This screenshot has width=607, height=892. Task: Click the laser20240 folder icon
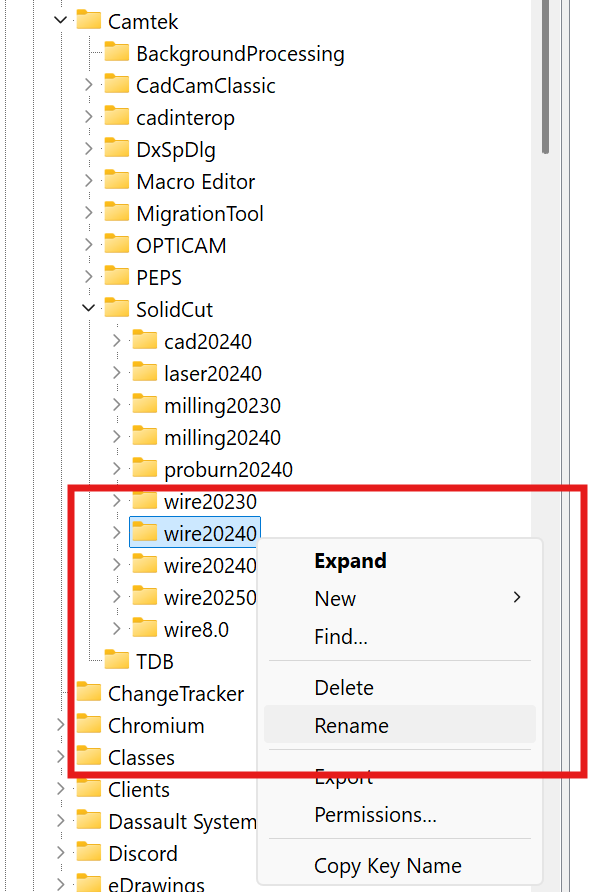point(144,371)
